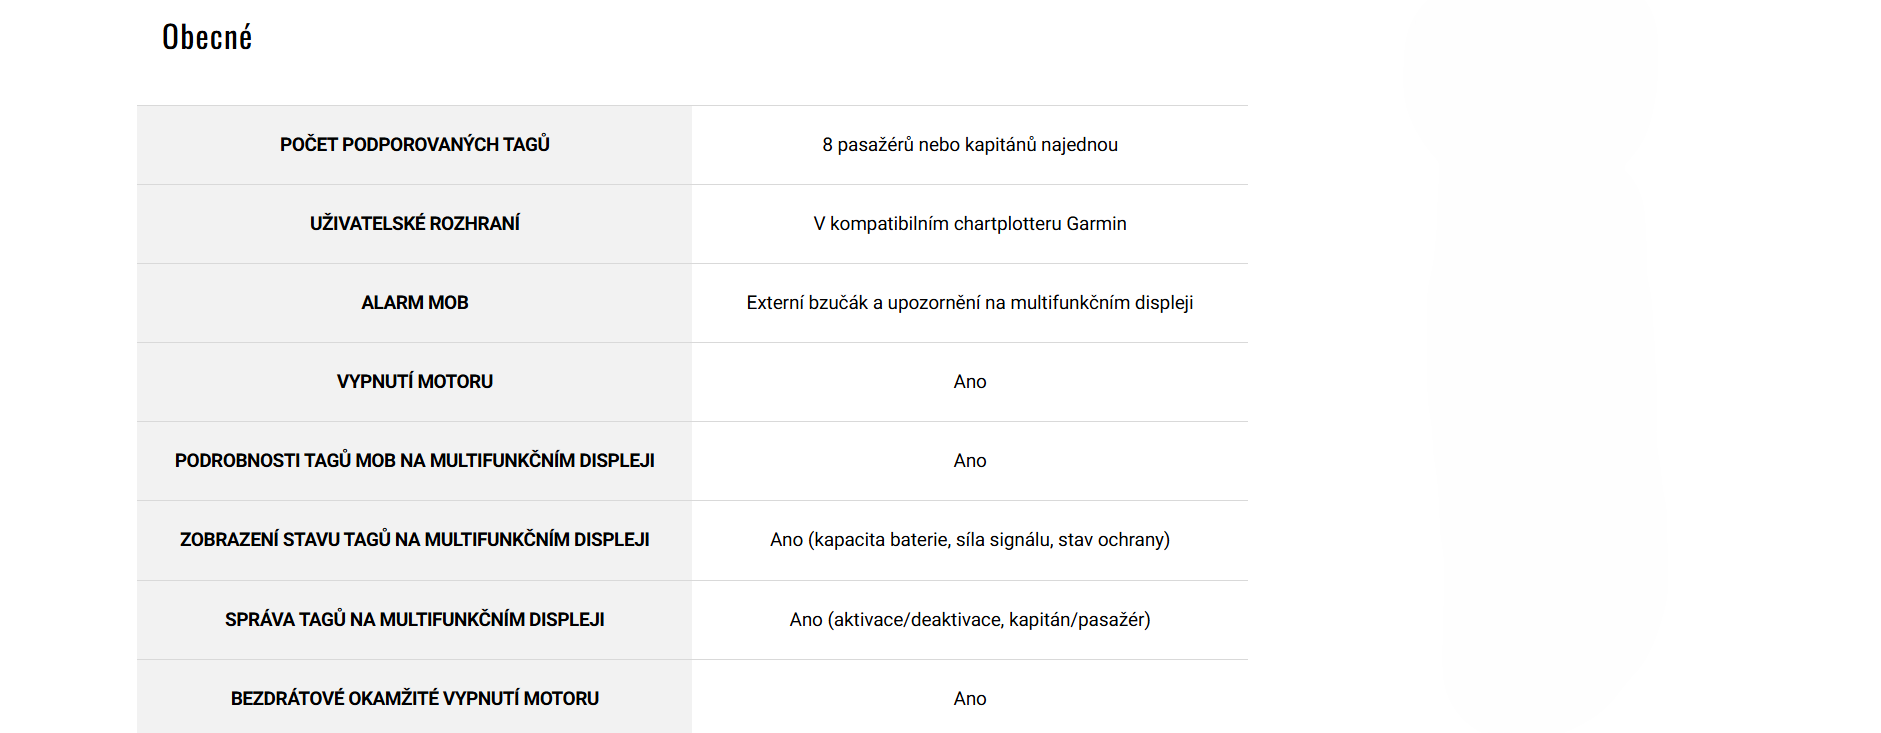Click the Počet podporovaných tagů label
Image resolution: width=1881 pixels, height=733 pixels.
414,145
